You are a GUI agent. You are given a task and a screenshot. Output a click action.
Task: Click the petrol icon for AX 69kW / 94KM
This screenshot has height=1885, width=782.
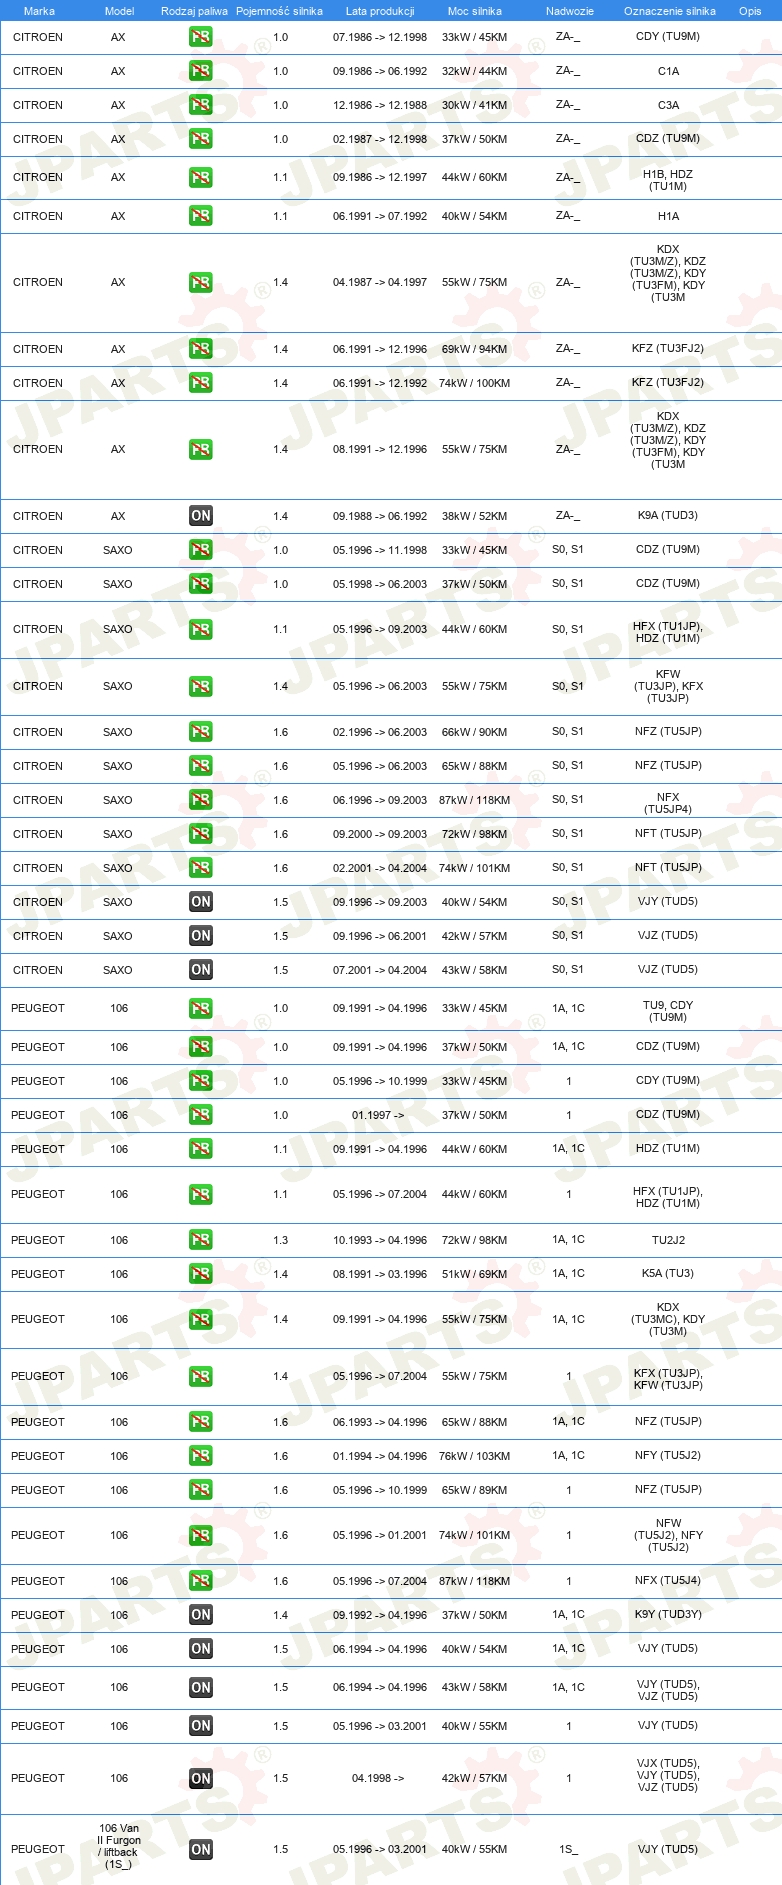(x=201, y=349)
